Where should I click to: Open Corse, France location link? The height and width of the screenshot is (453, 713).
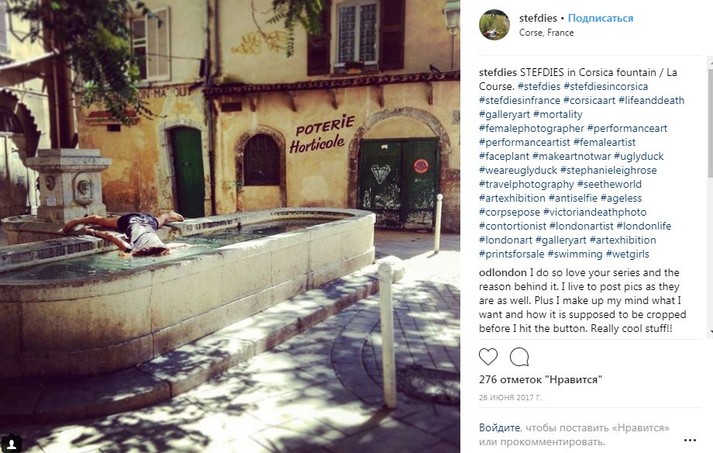[546, 33]
